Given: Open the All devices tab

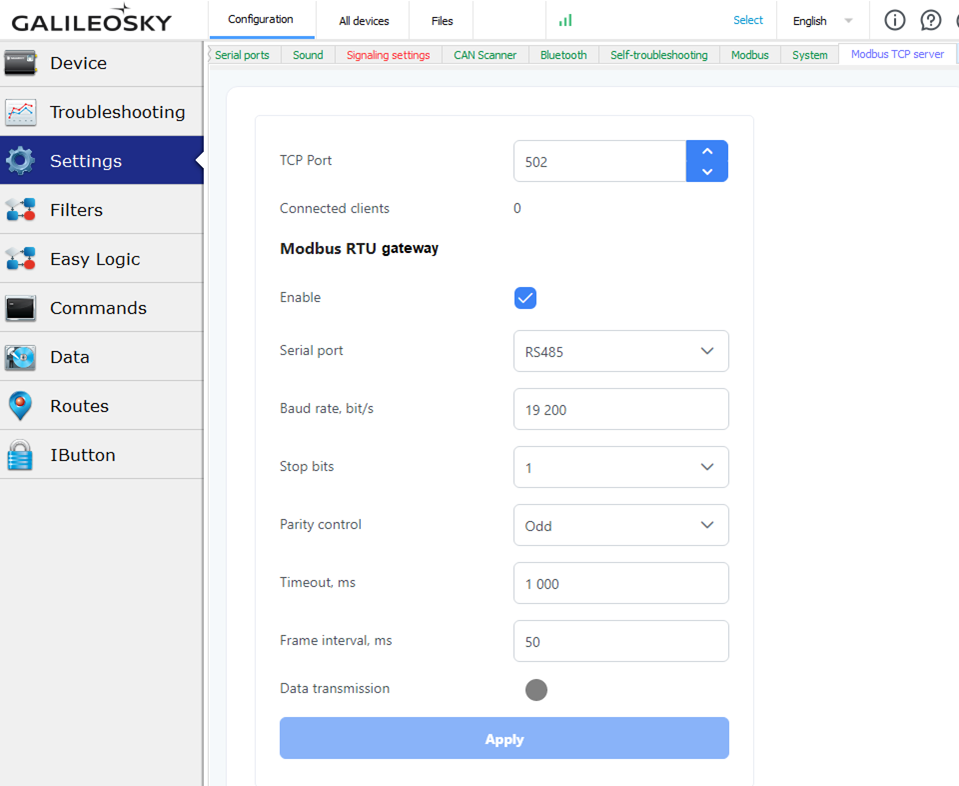Looking at the screenshot, I should click(x=364, y=21).
